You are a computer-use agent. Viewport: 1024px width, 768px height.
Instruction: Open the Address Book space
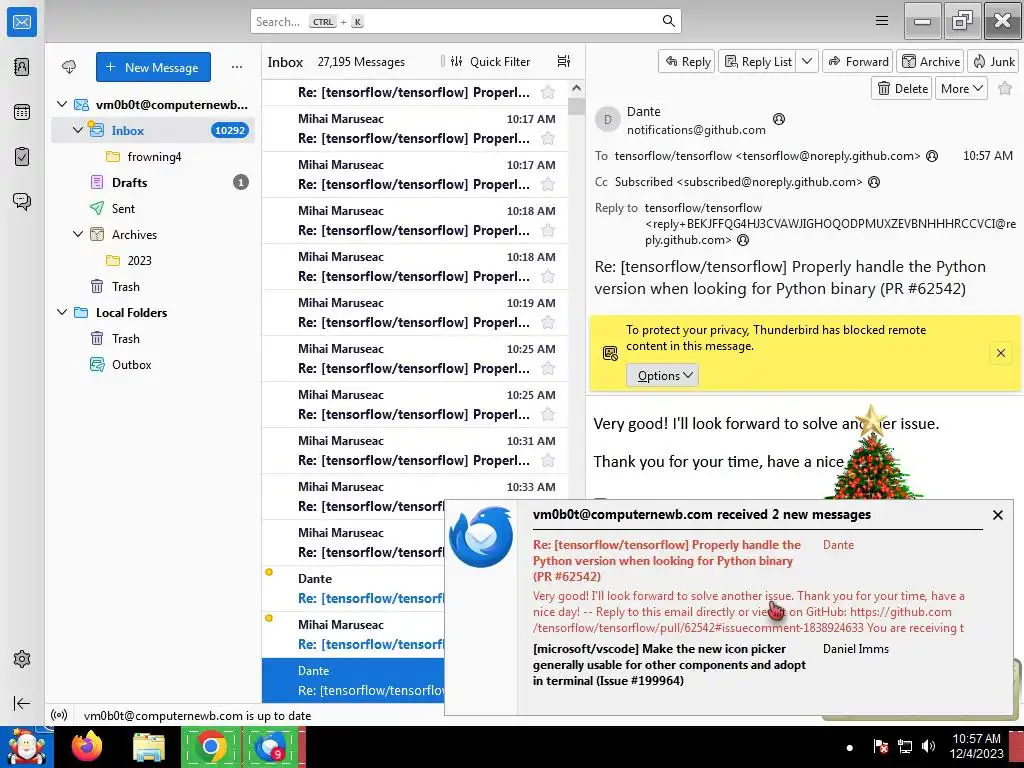[x=22, y=67]
